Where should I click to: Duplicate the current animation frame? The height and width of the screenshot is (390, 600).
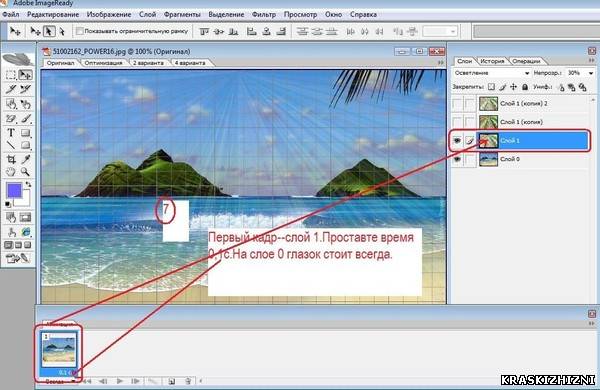coord(172,381)
